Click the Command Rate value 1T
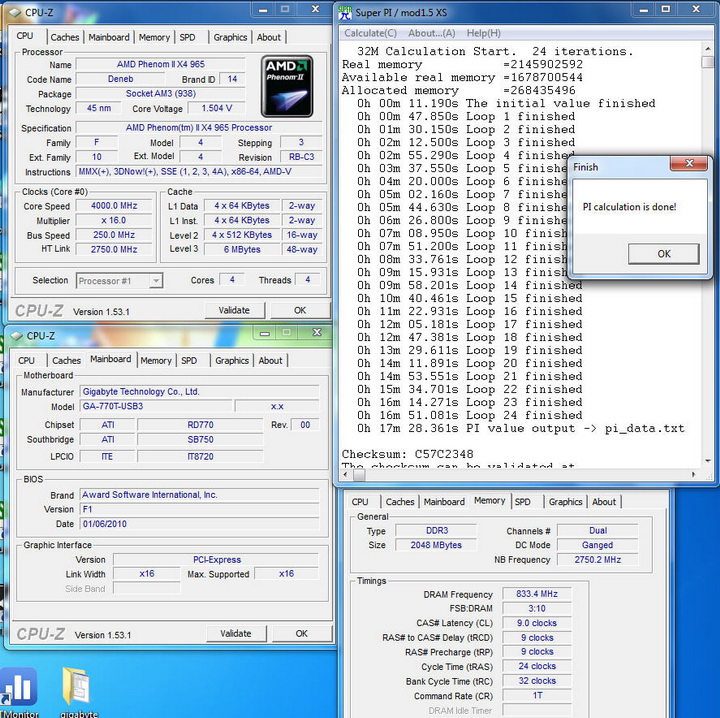This screenshot has width=720, height=718. [x=537, y=696]
